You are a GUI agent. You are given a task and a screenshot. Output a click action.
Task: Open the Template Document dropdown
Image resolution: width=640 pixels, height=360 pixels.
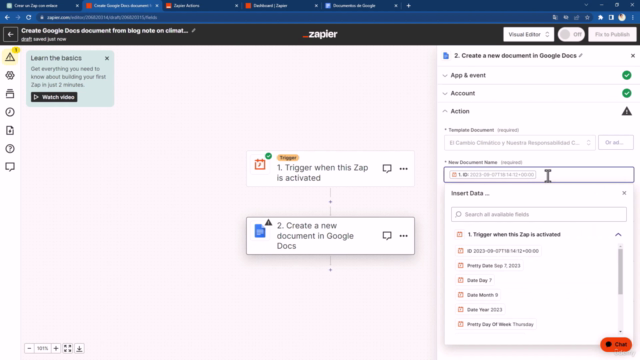[x=520, y=142]
